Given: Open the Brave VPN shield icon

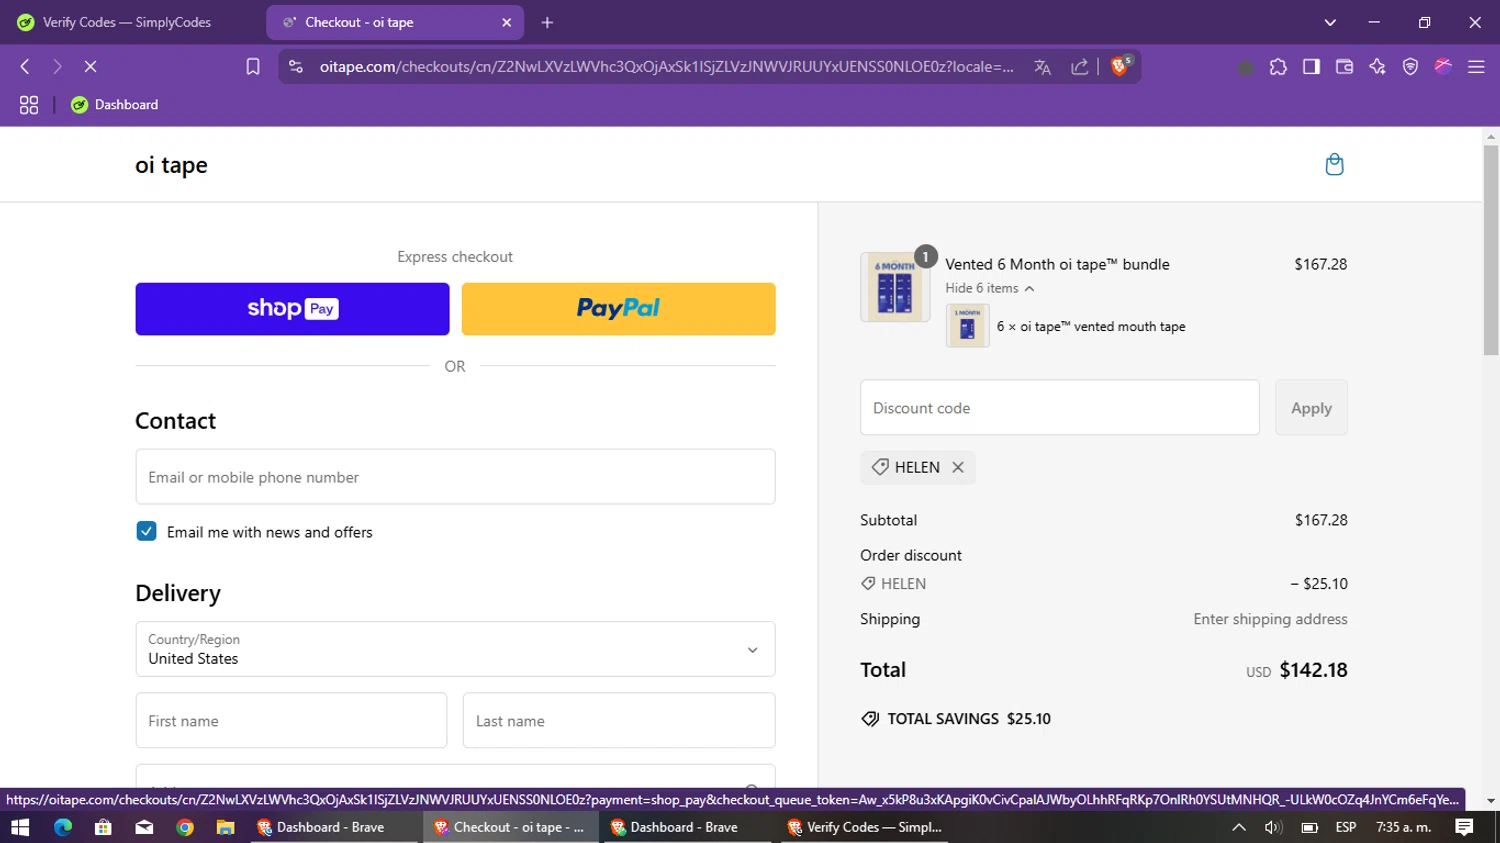Looking at the screenshot, I should coord(1410,67).
